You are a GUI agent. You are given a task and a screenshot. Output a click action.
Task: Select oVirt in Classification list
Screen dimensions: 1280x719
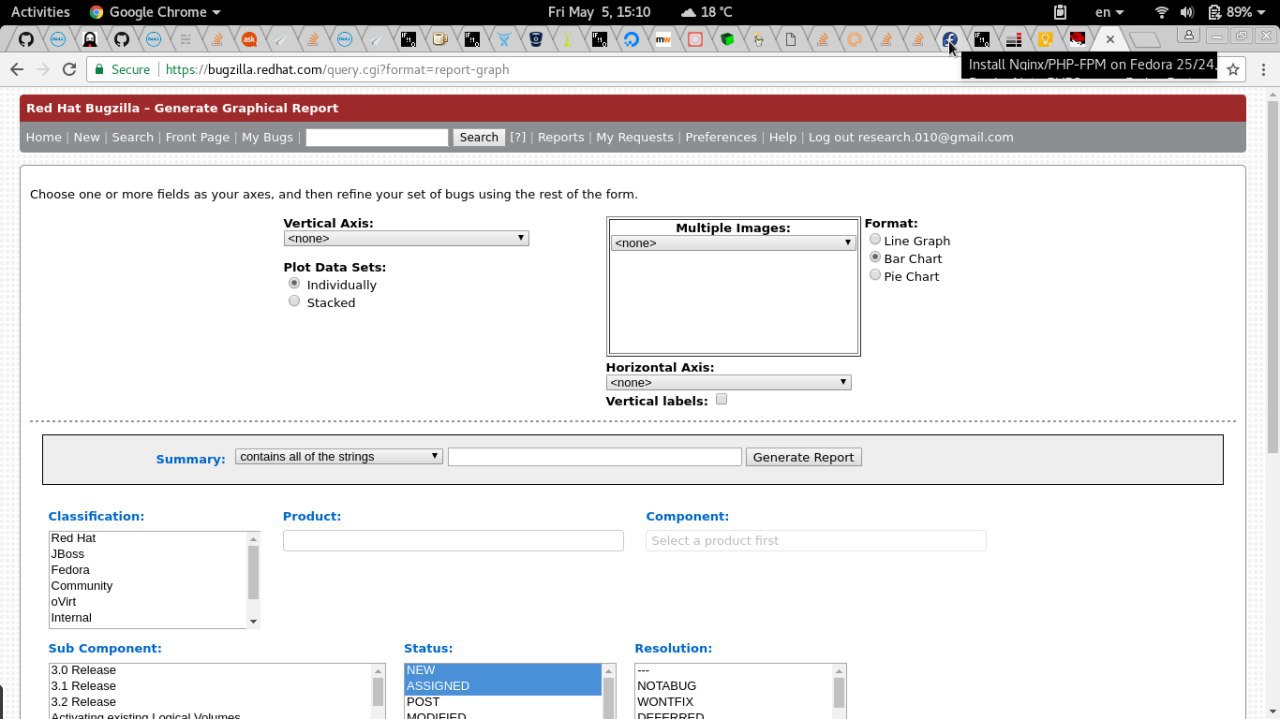pos(148,602)
